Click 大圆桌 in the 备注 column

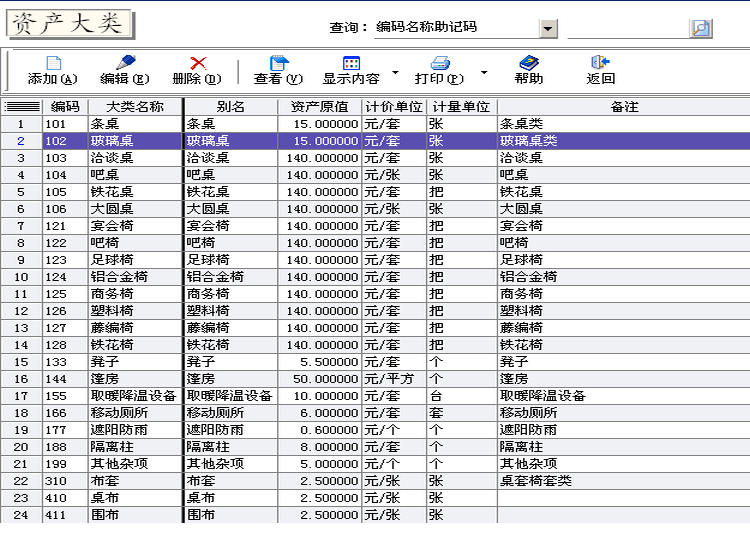(624, 209)
